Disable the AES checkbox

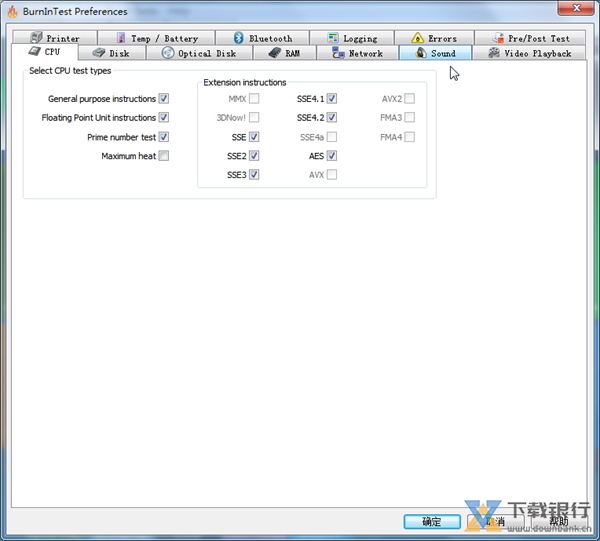coord(332,156)
